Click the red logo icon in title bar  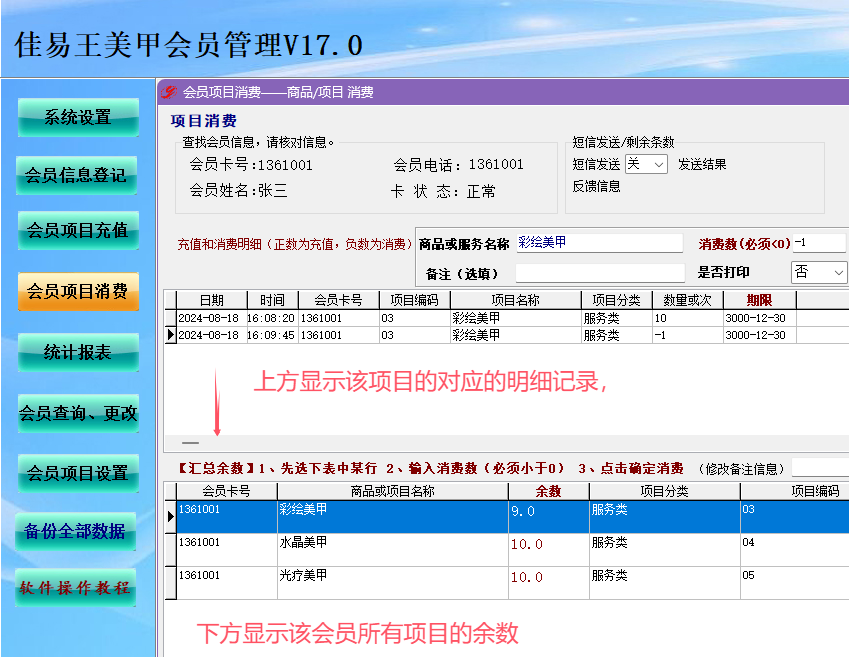[168, 93]
